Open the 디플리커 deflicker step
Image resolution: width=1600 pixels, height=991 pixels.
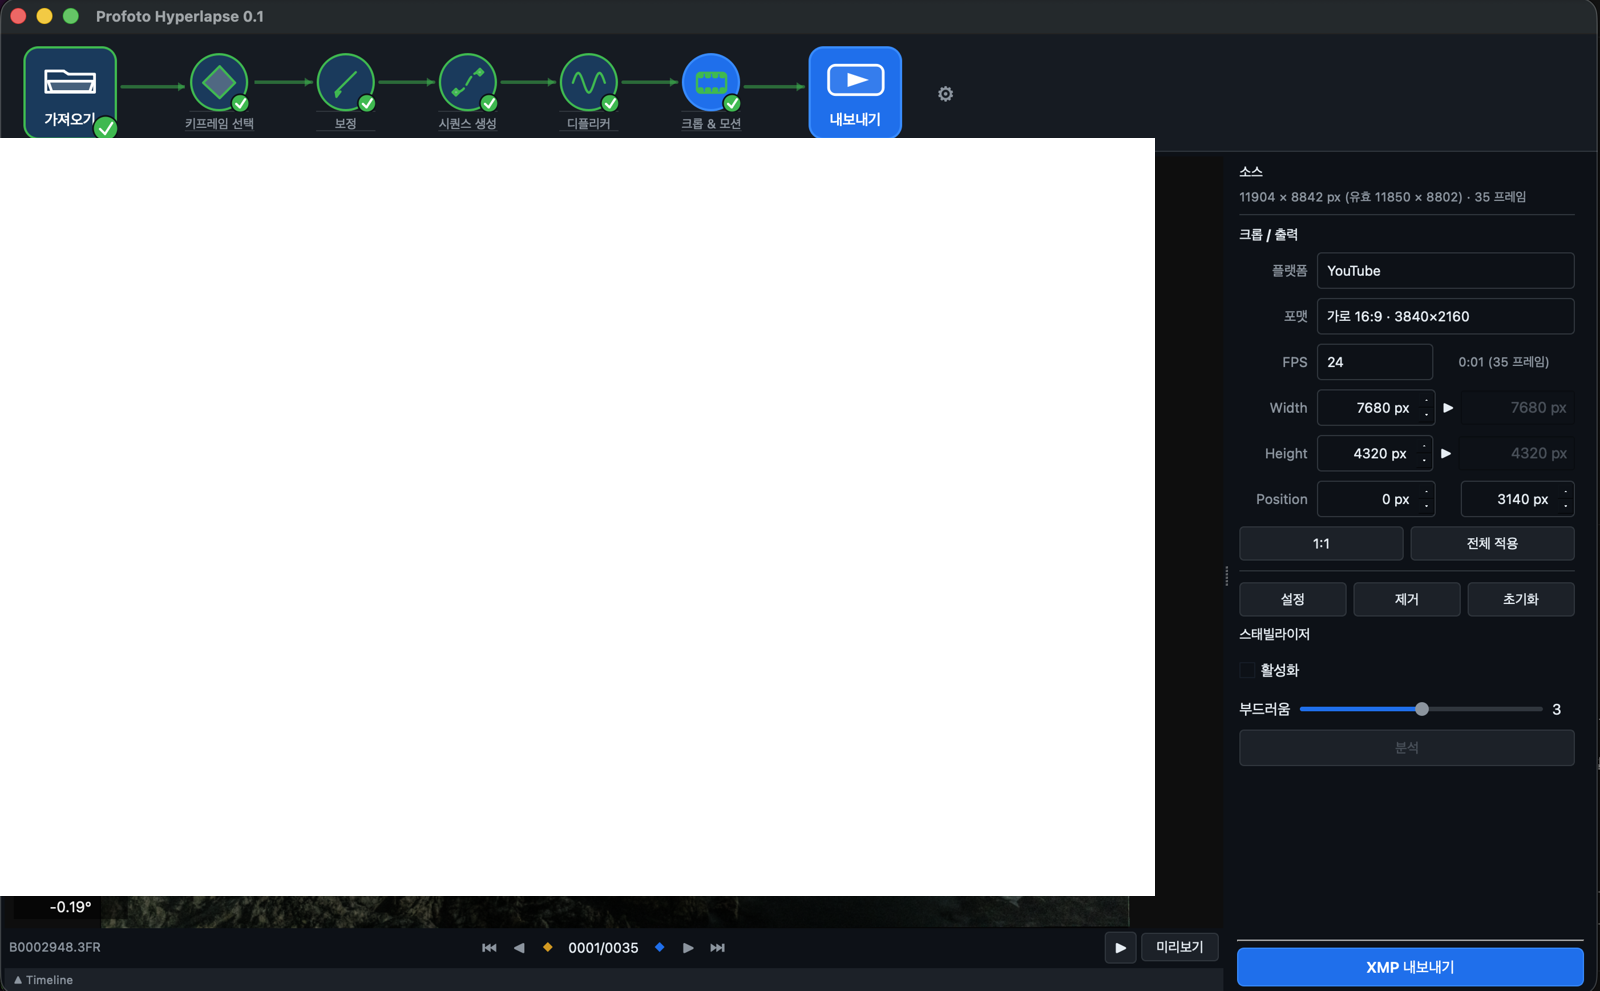[589, 91]
